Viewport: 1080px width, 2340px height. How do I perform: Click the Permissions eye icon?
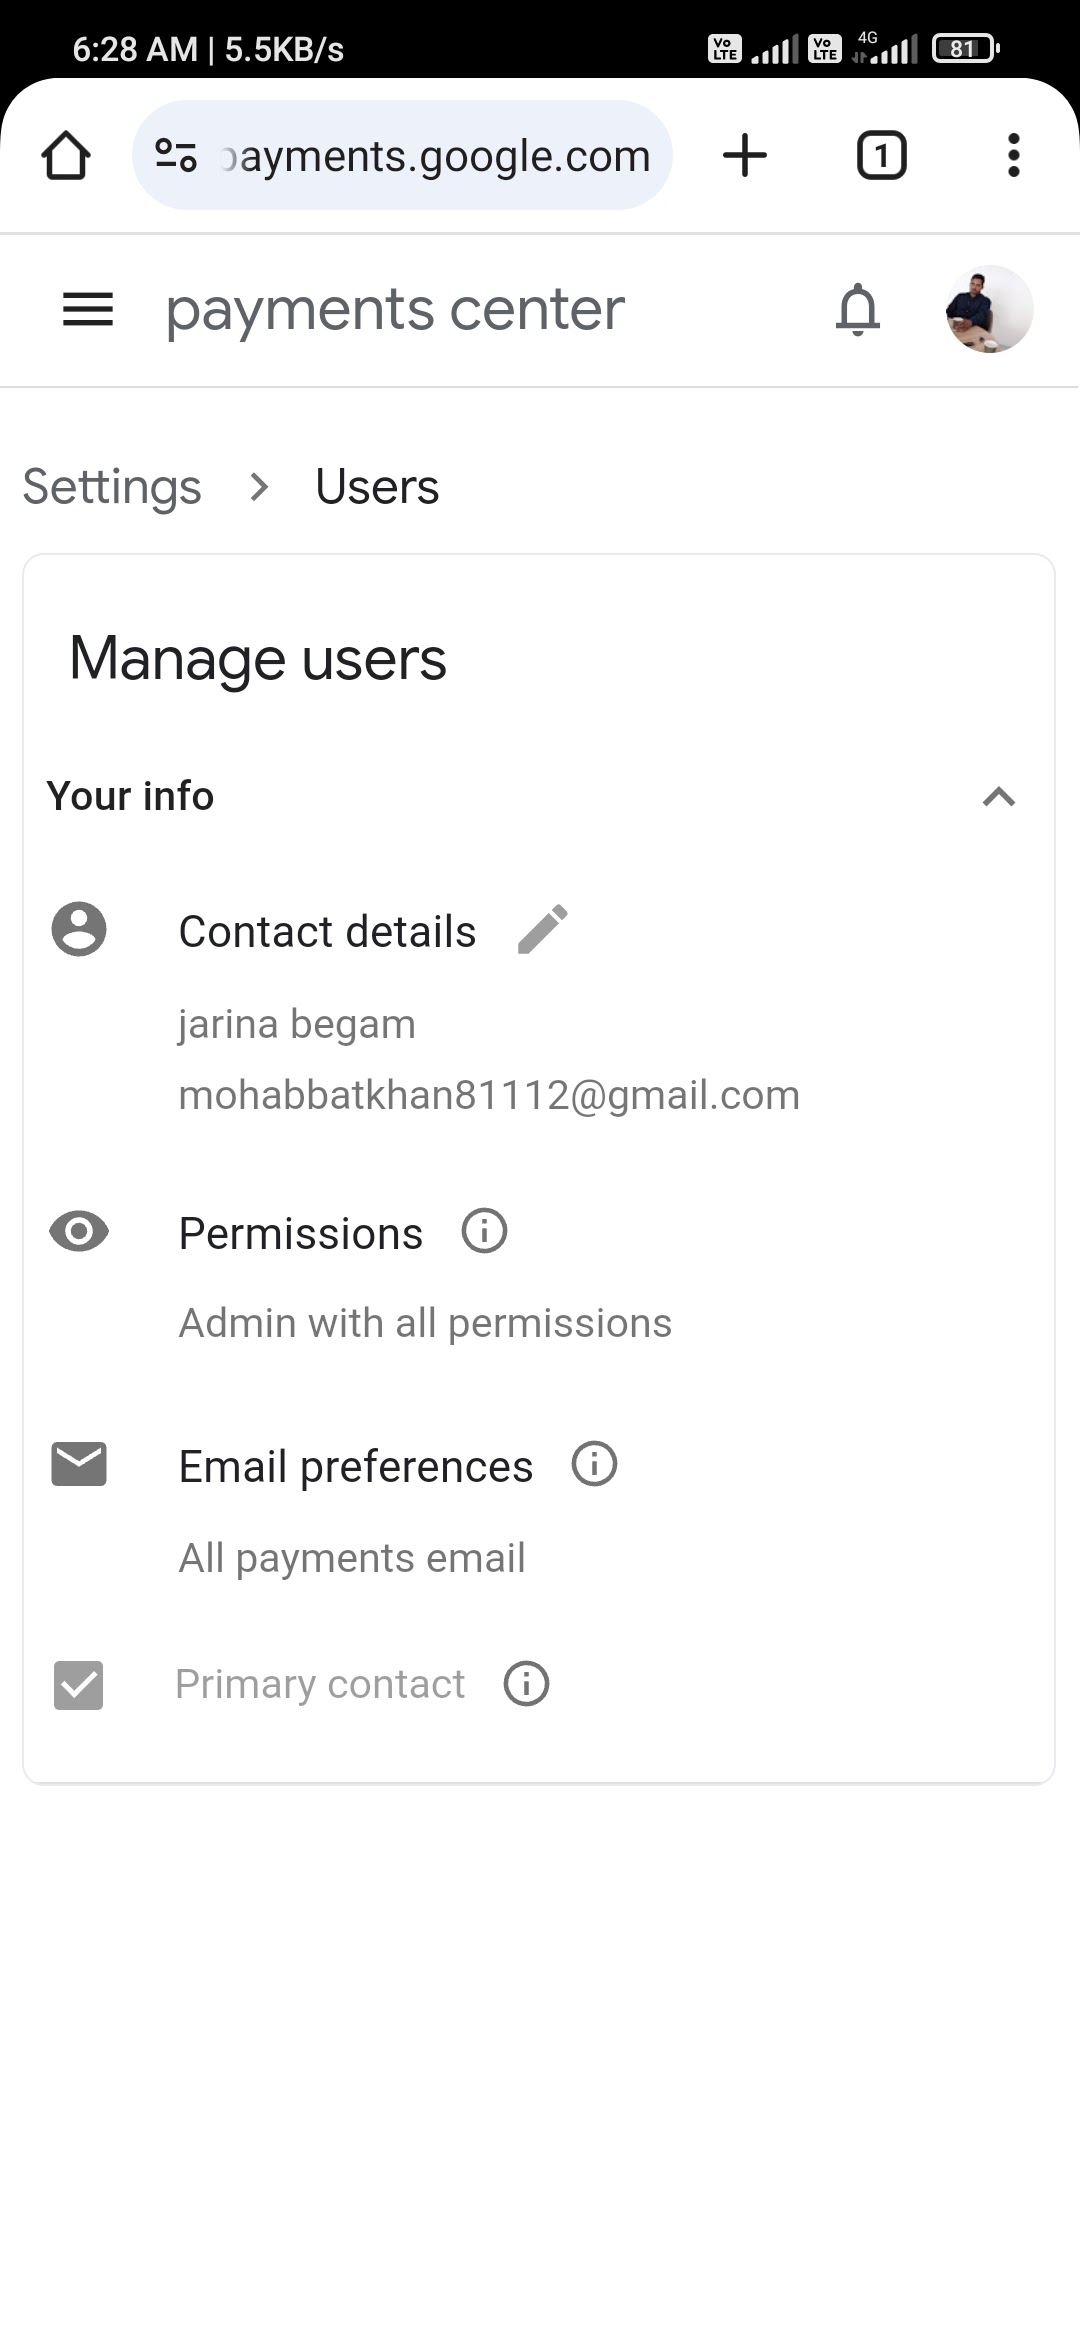pyautogui.click(x=79, y=1231)
